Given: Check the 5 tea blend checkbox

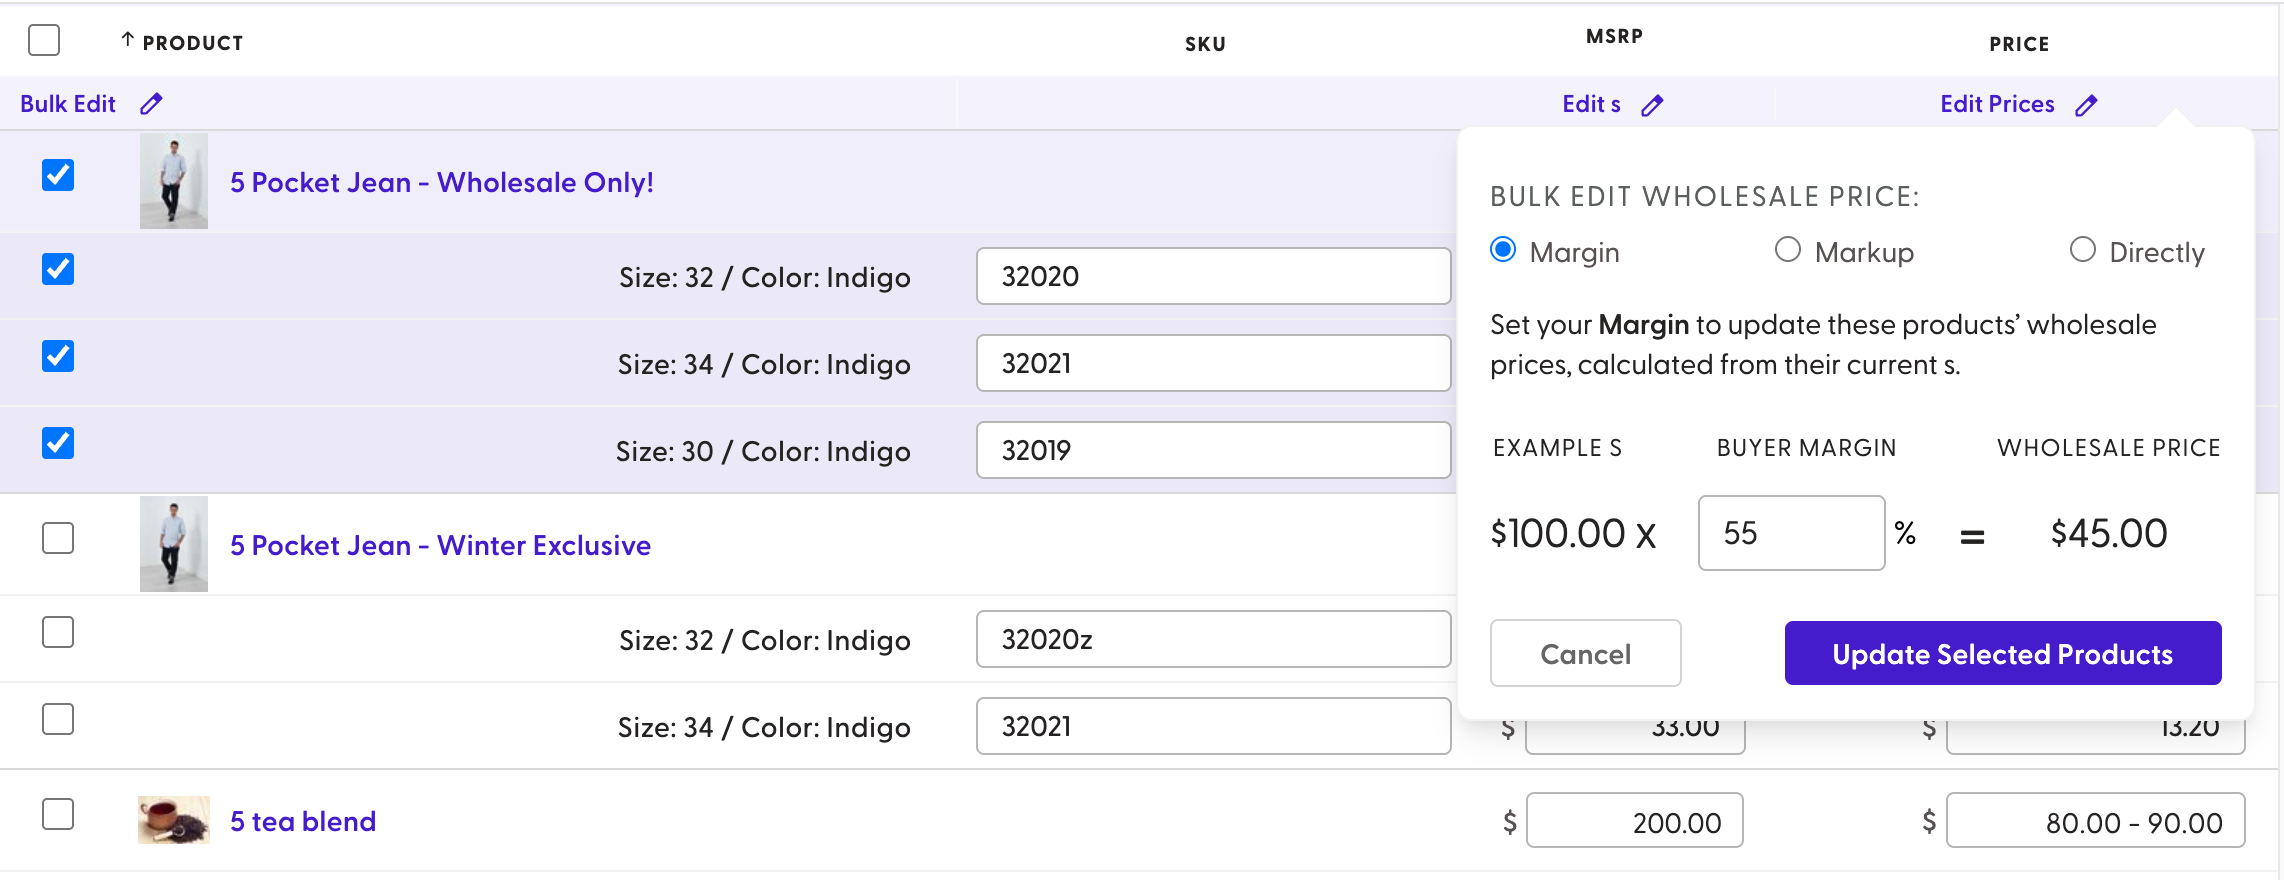Looking at the screenshot, I should coord(58,814).
